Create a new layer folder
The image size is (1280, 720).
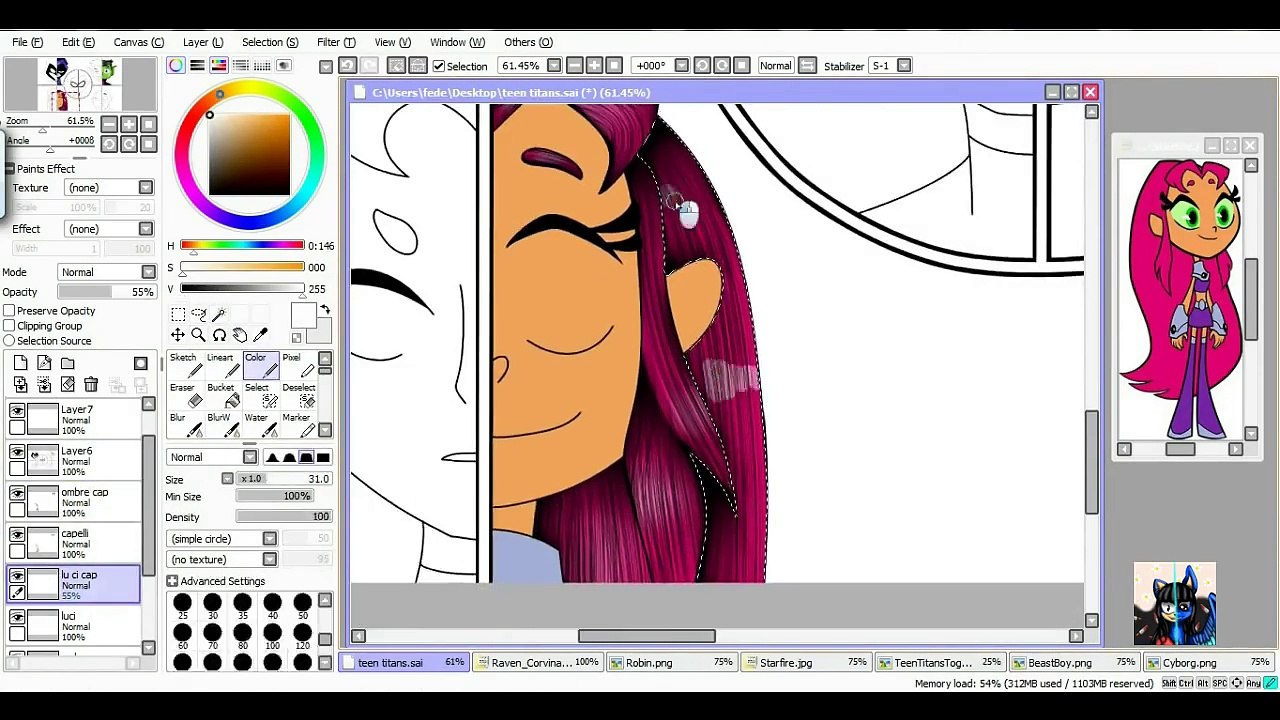coord(67,363)
